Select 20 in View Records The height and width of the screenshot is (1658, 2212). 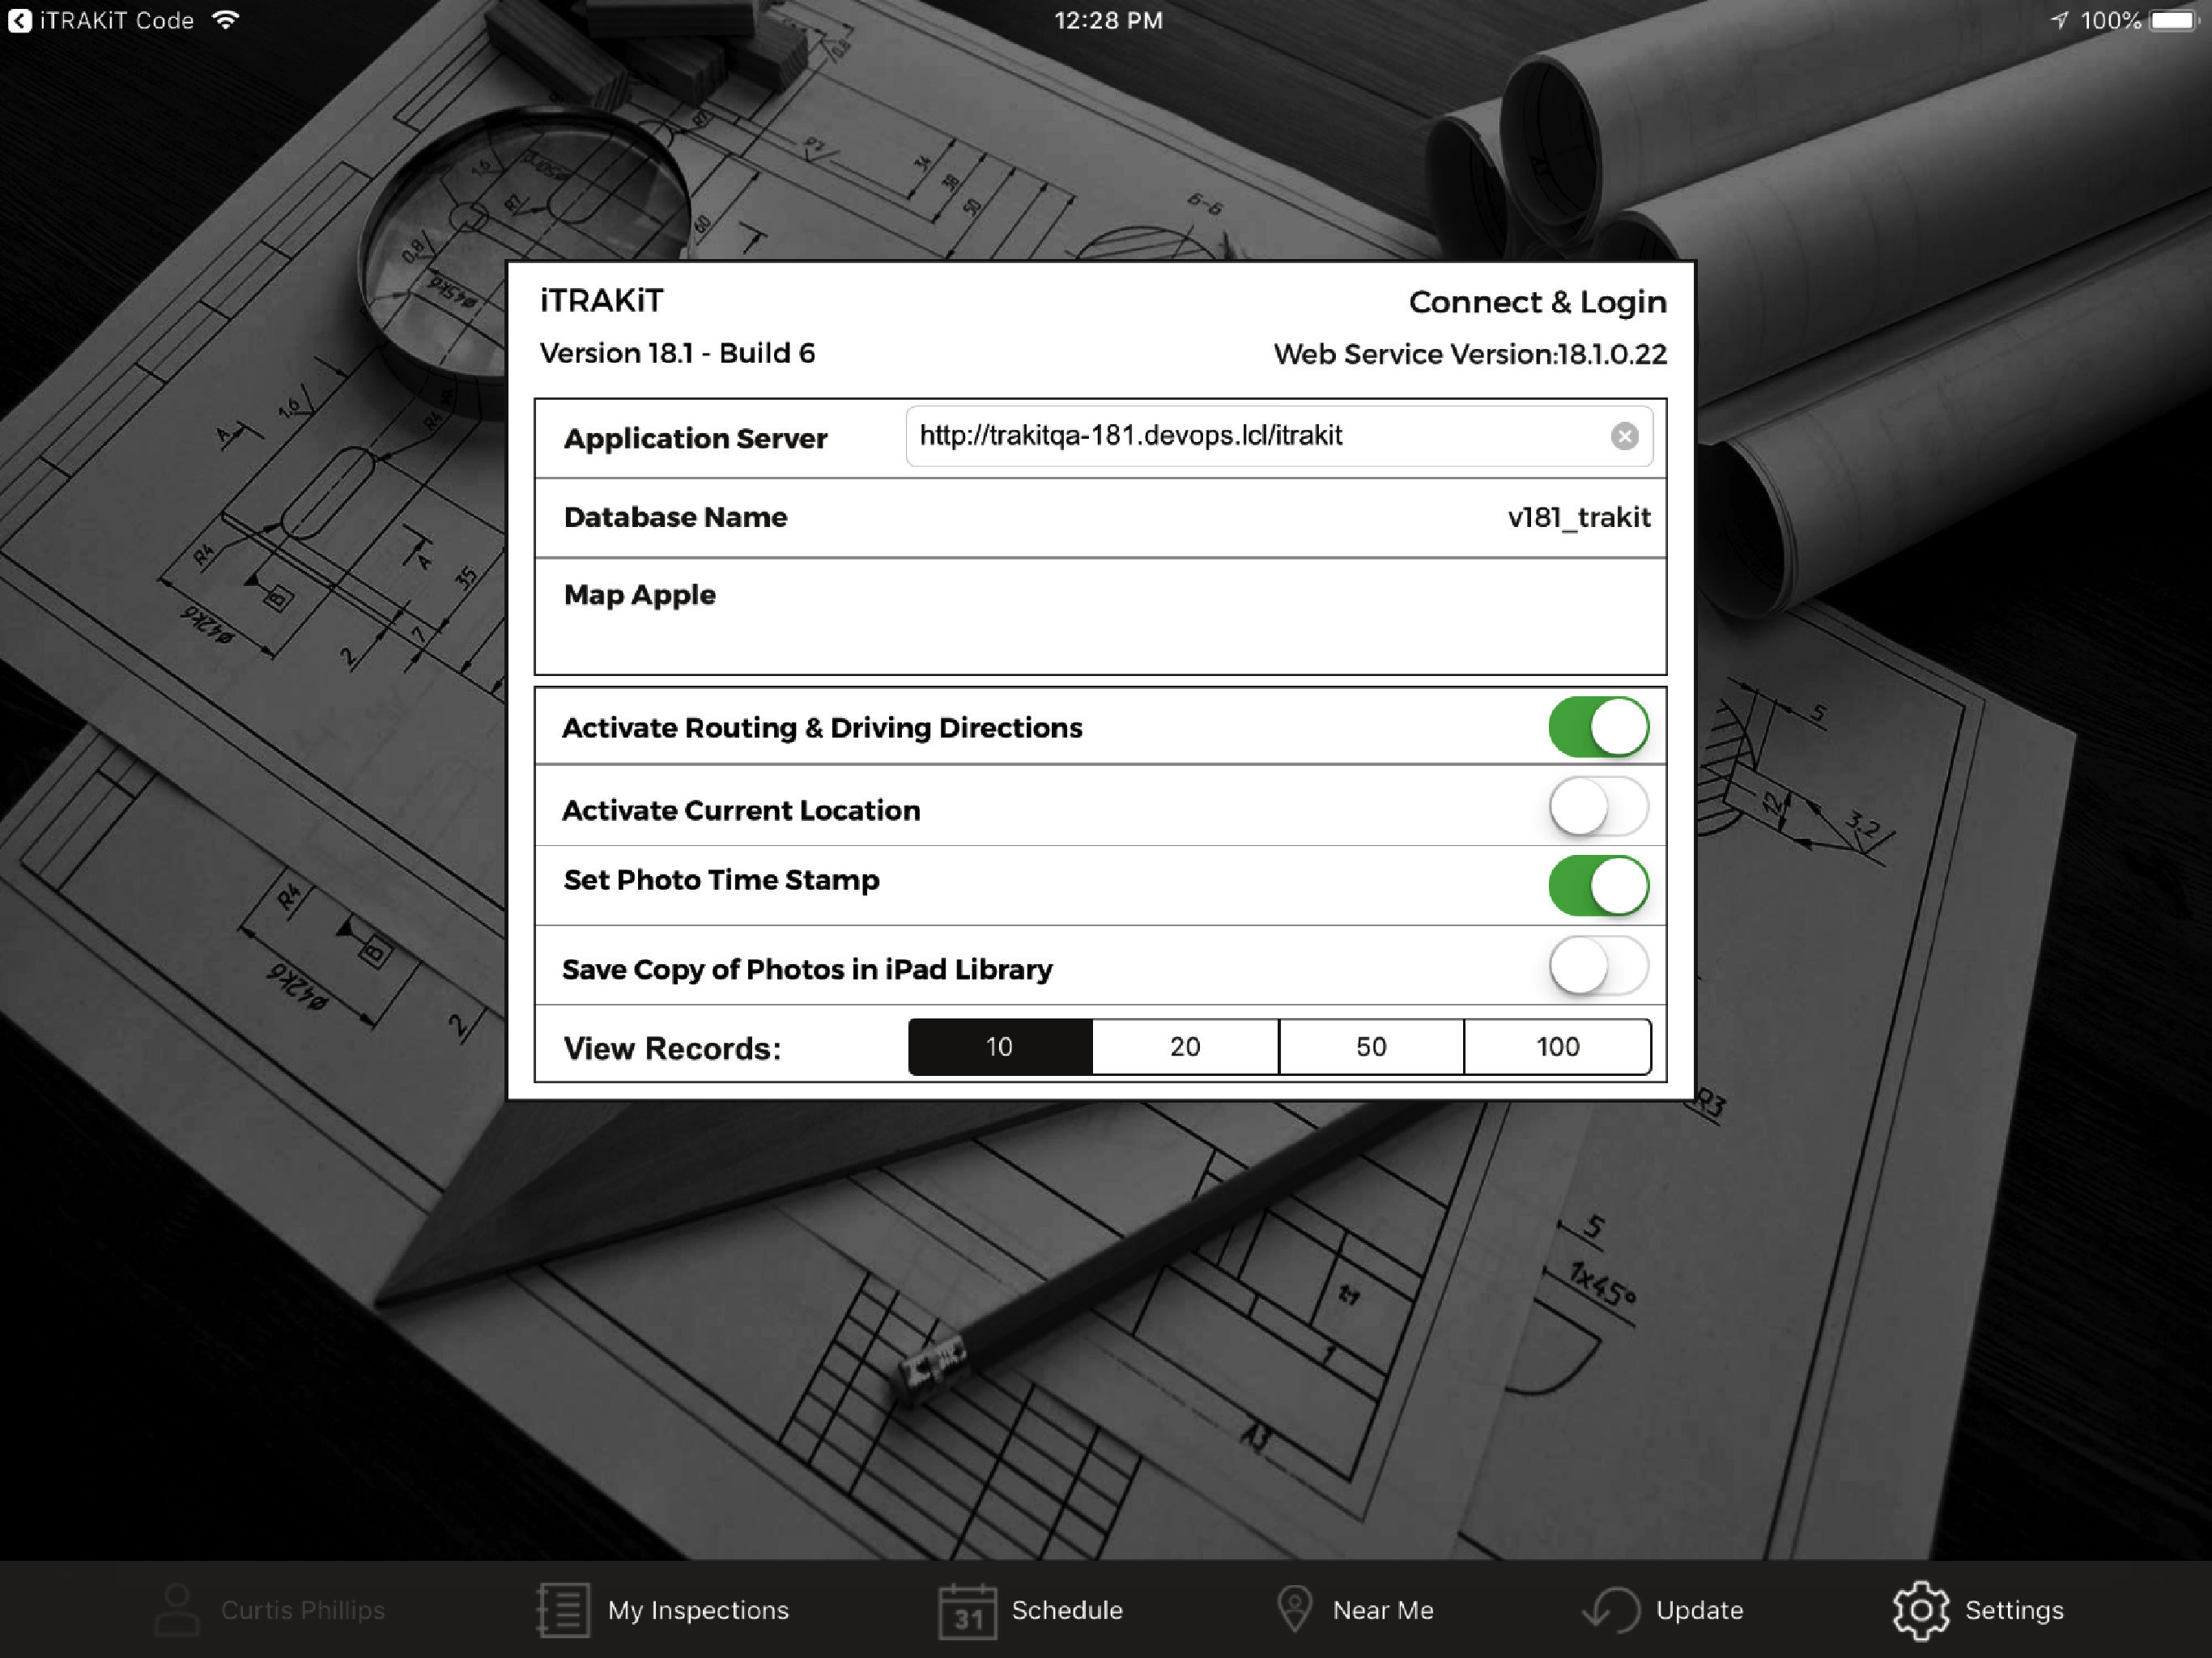1185,1047
